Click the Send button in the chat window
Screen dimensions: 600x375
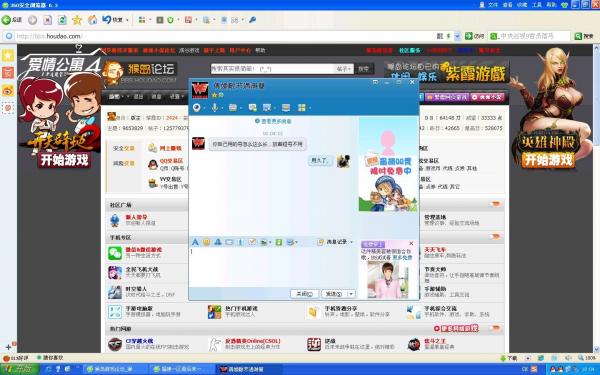[x=334, y=294]
